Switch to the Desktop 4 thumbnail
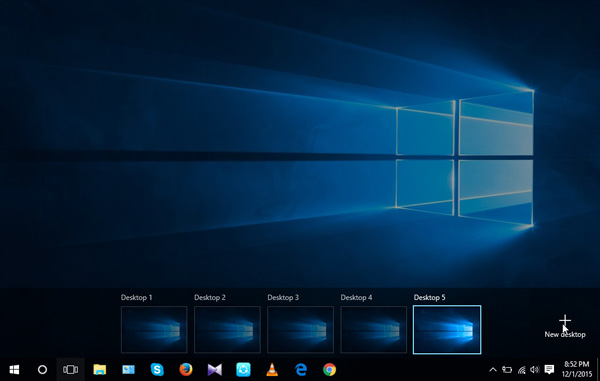This screenshot has width=600, height=381. [373, 329]
